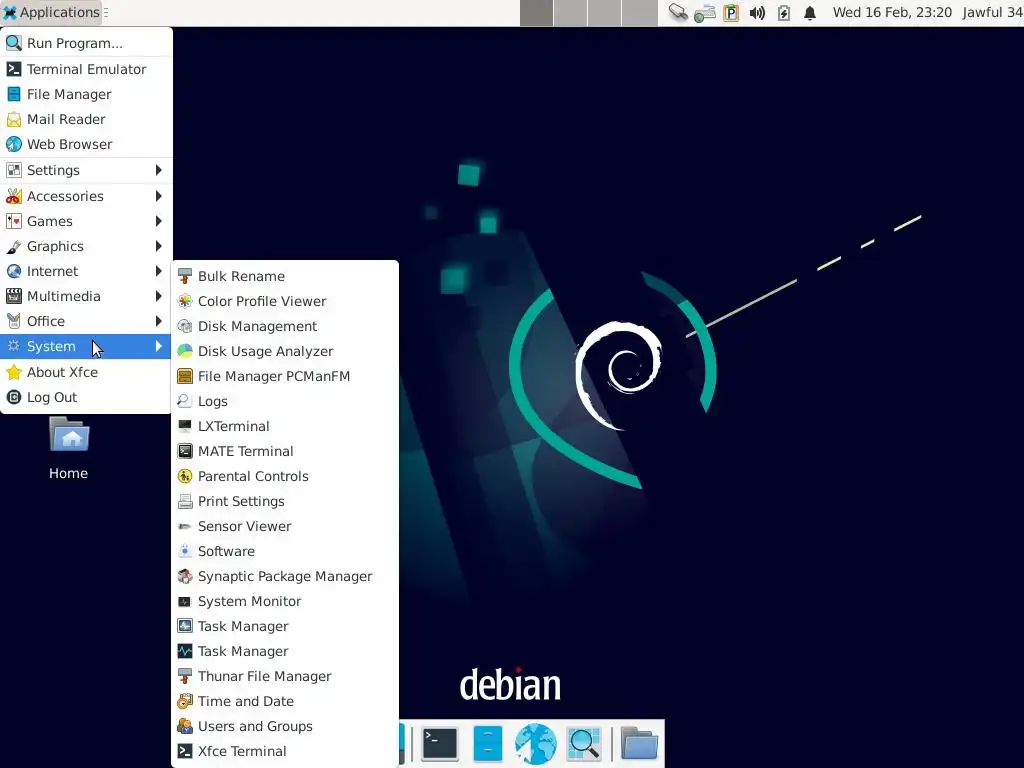Open Mail Reader menu entry
1024x768 pixels.
(86, 119)
